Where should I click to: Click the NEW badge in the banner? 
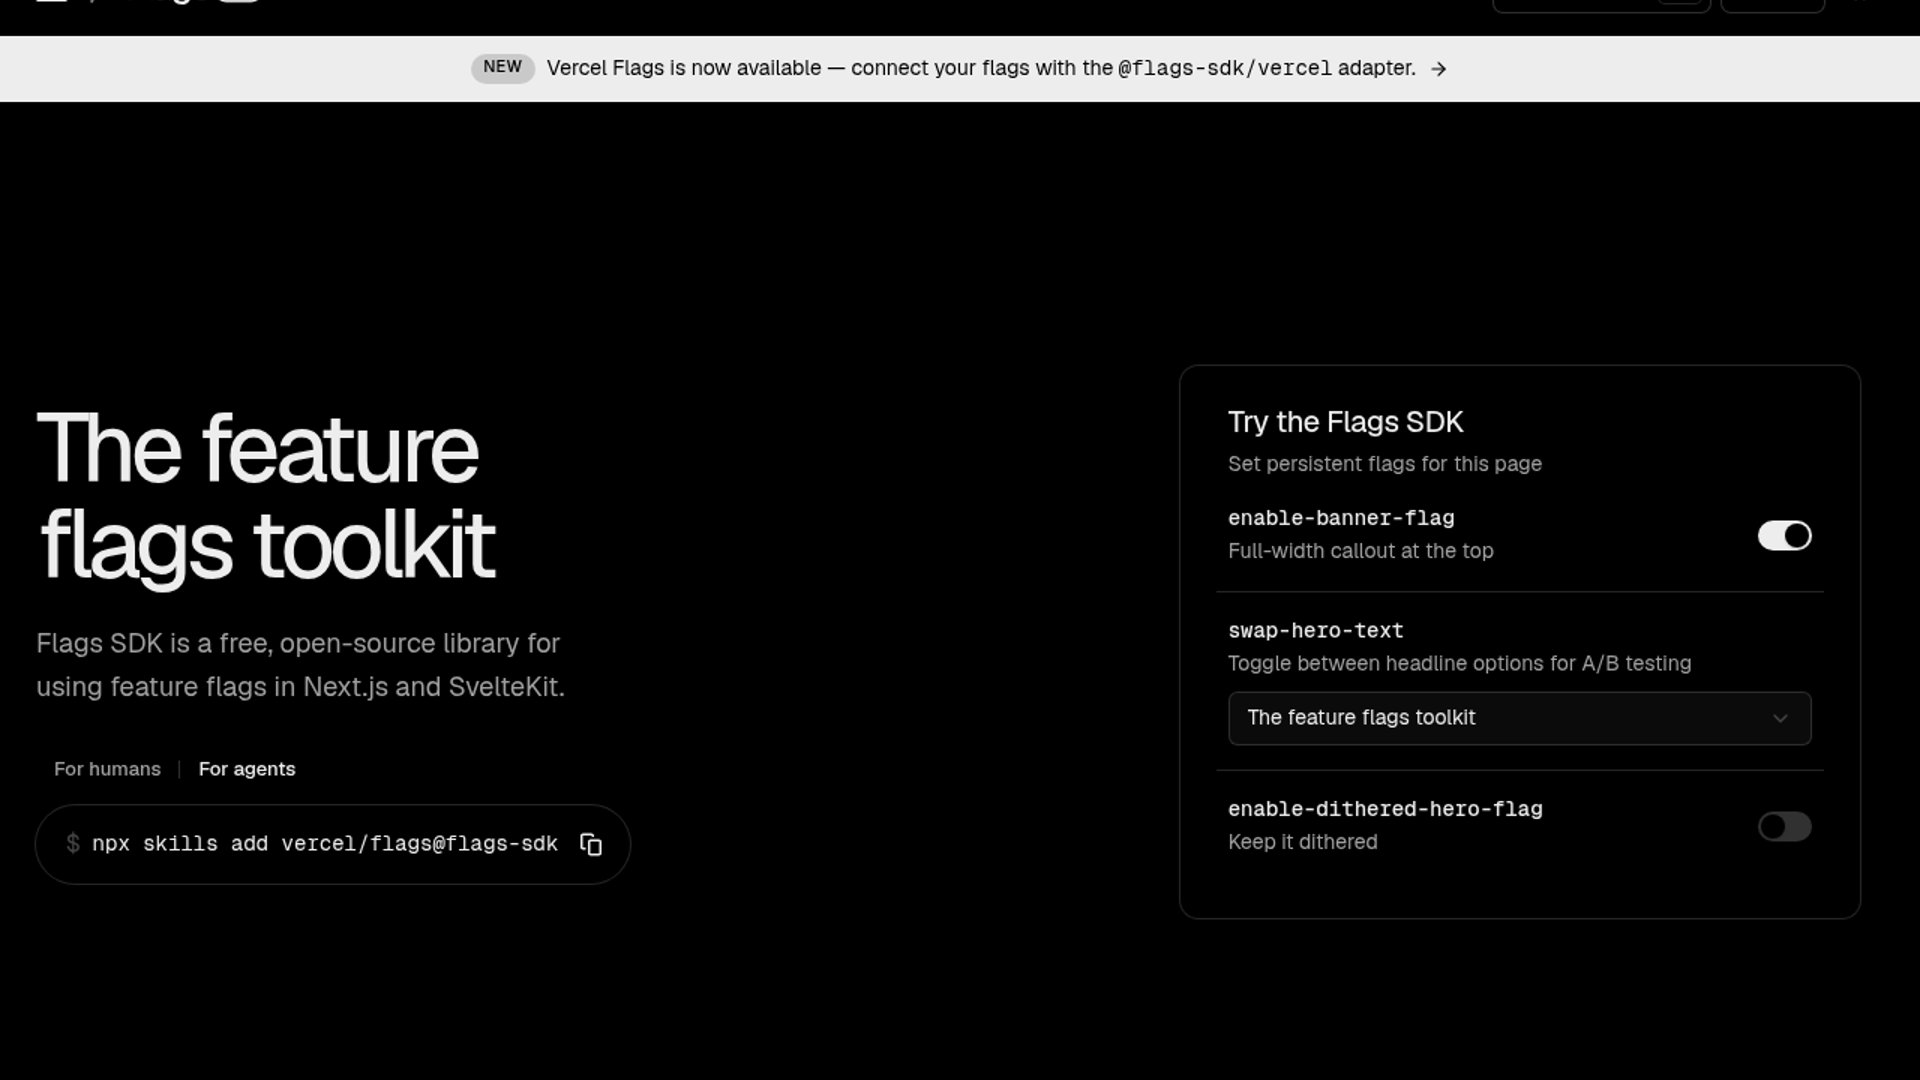(x=503, y=67)
